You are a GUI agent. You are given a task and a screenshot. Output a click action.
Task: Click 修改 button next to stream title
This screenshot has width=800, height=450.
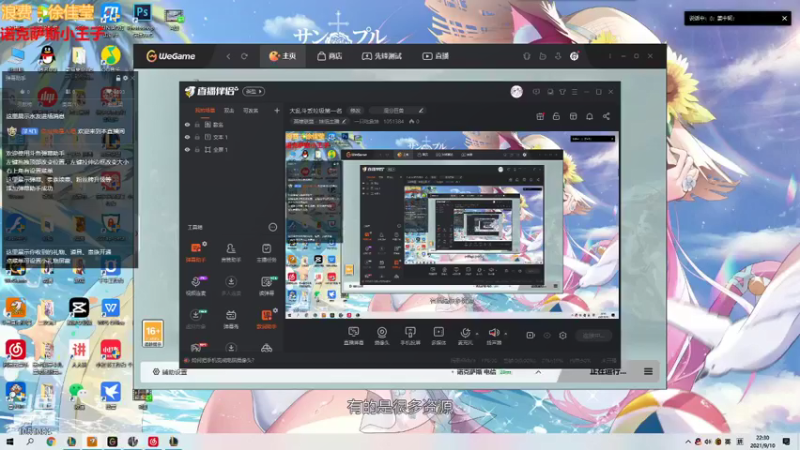coord(355,110)
